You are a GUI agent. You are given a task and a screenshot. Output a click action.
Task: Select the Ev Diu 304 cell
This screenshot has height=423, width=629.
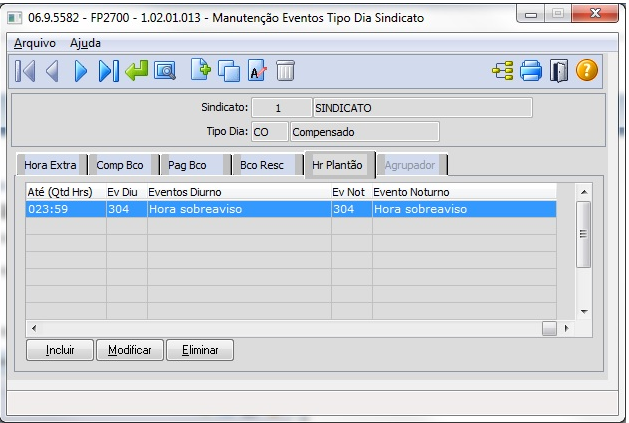pyautogui.click(x=126, y=209)
